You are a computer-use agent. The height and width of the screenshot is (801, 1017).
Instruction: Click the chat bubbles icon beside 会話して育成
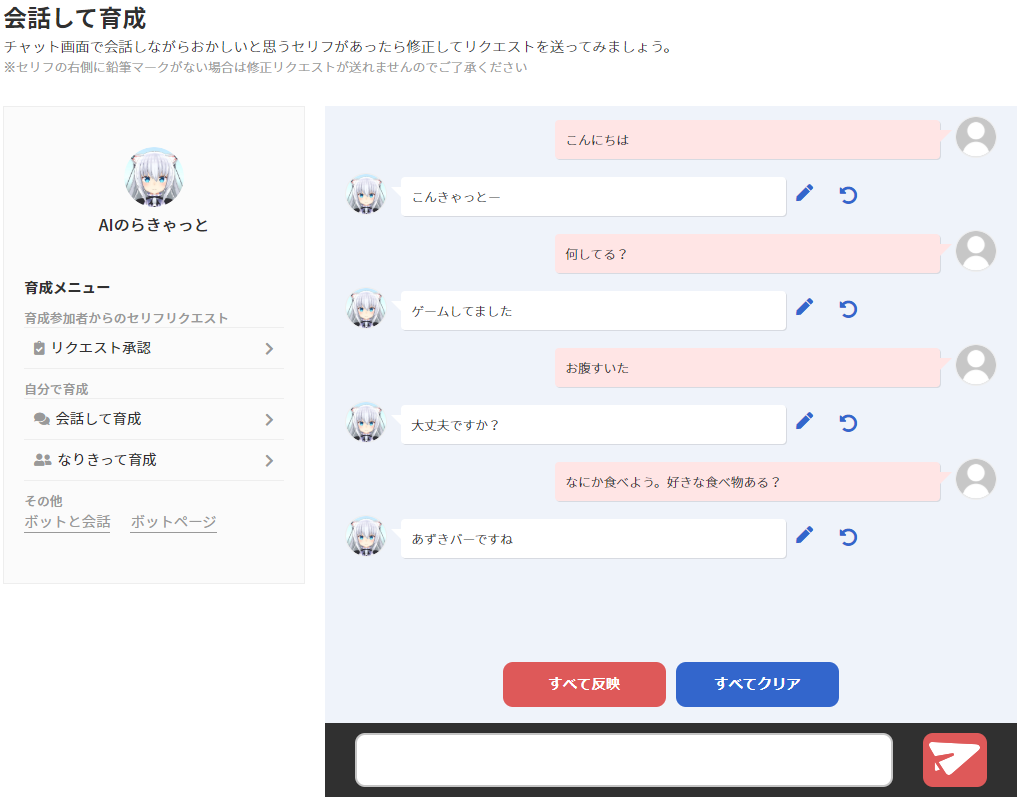(42, 420)
